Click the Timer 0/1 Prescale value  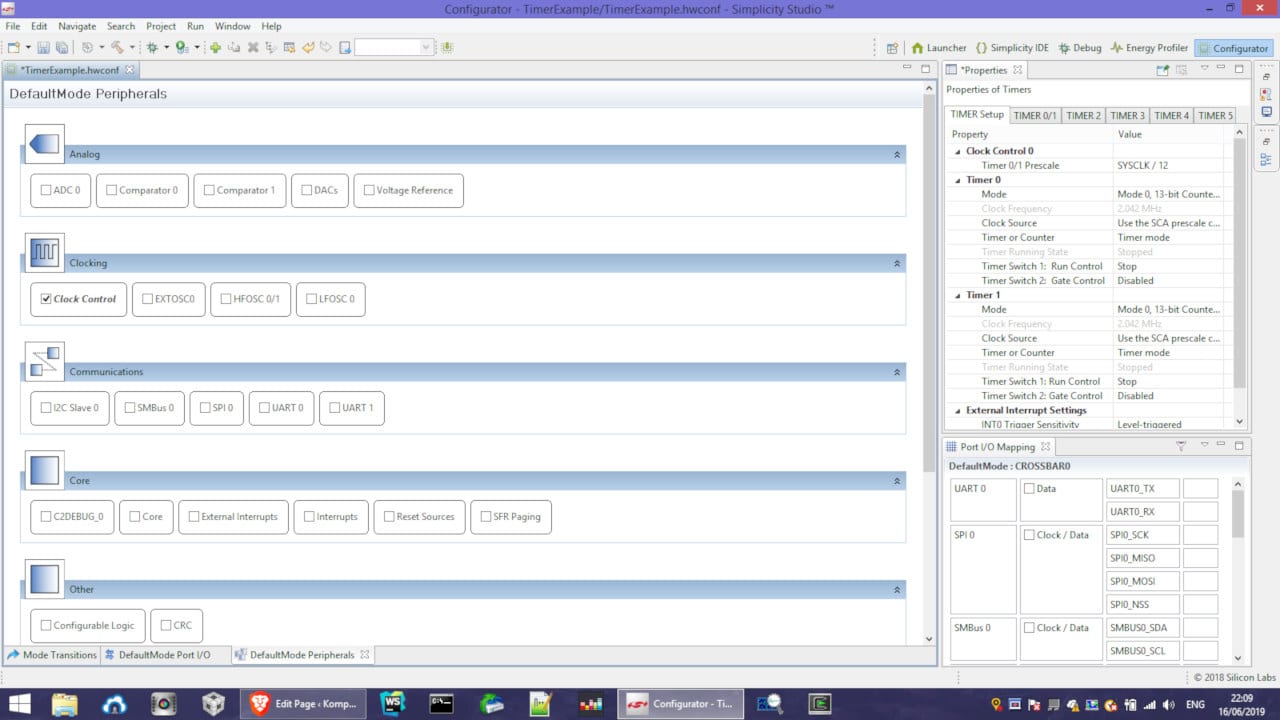(x=1168, y=166)
